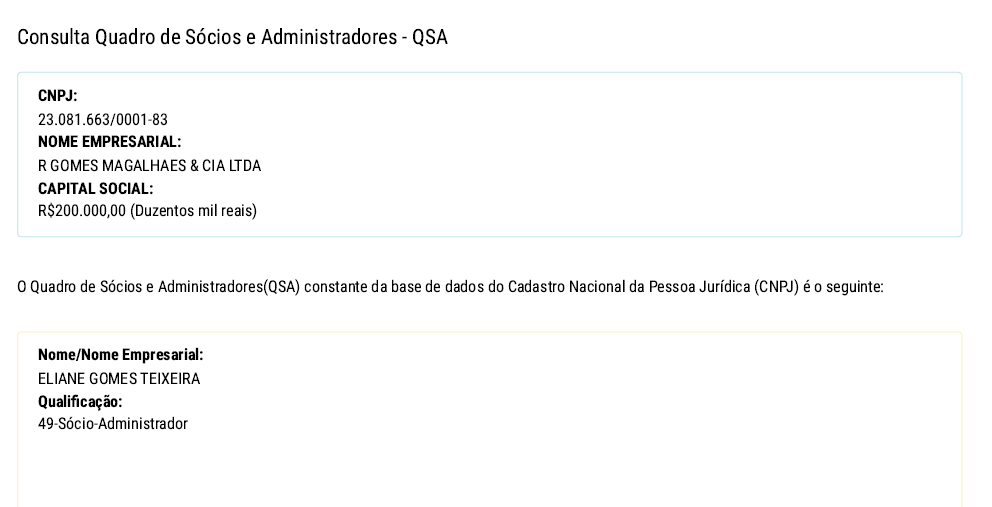Click "(CNPJ)" within the intro sentence
Screen dimensions: 992x507
776,287
